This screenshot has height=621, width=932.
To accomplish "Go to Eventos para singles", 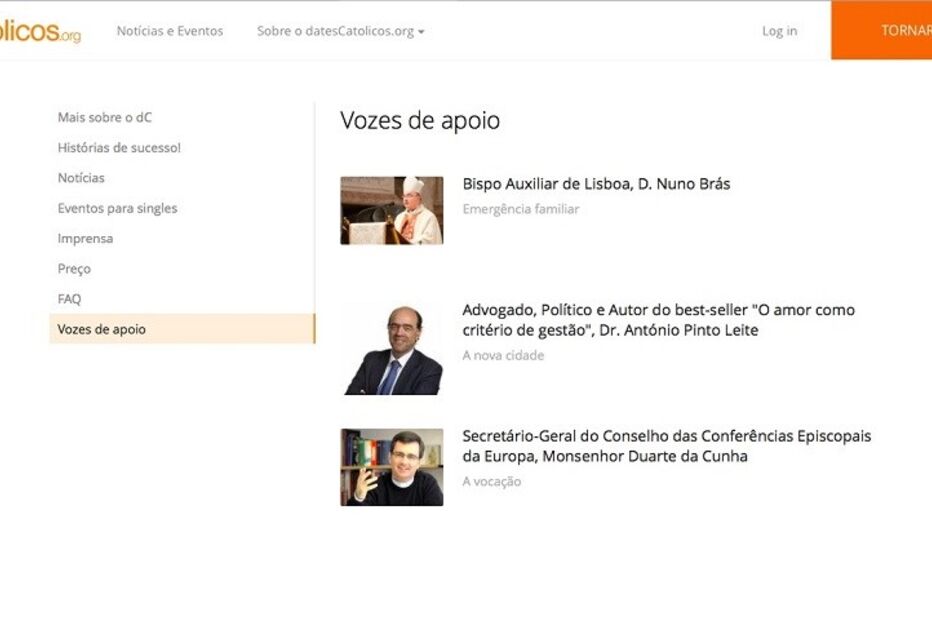I will pyautogui.click(x=118, y=208).
